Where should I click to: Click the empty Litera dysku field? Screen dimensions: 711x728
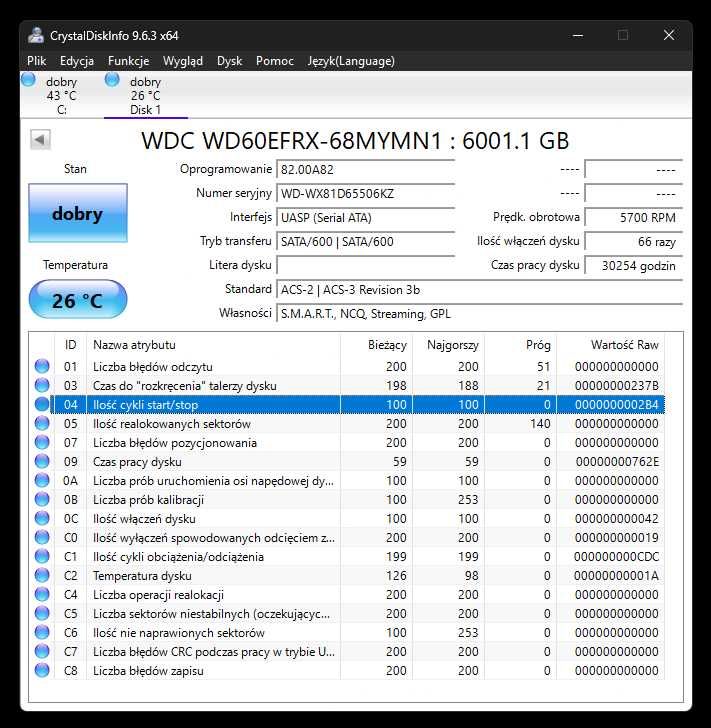tap(365, 266)
